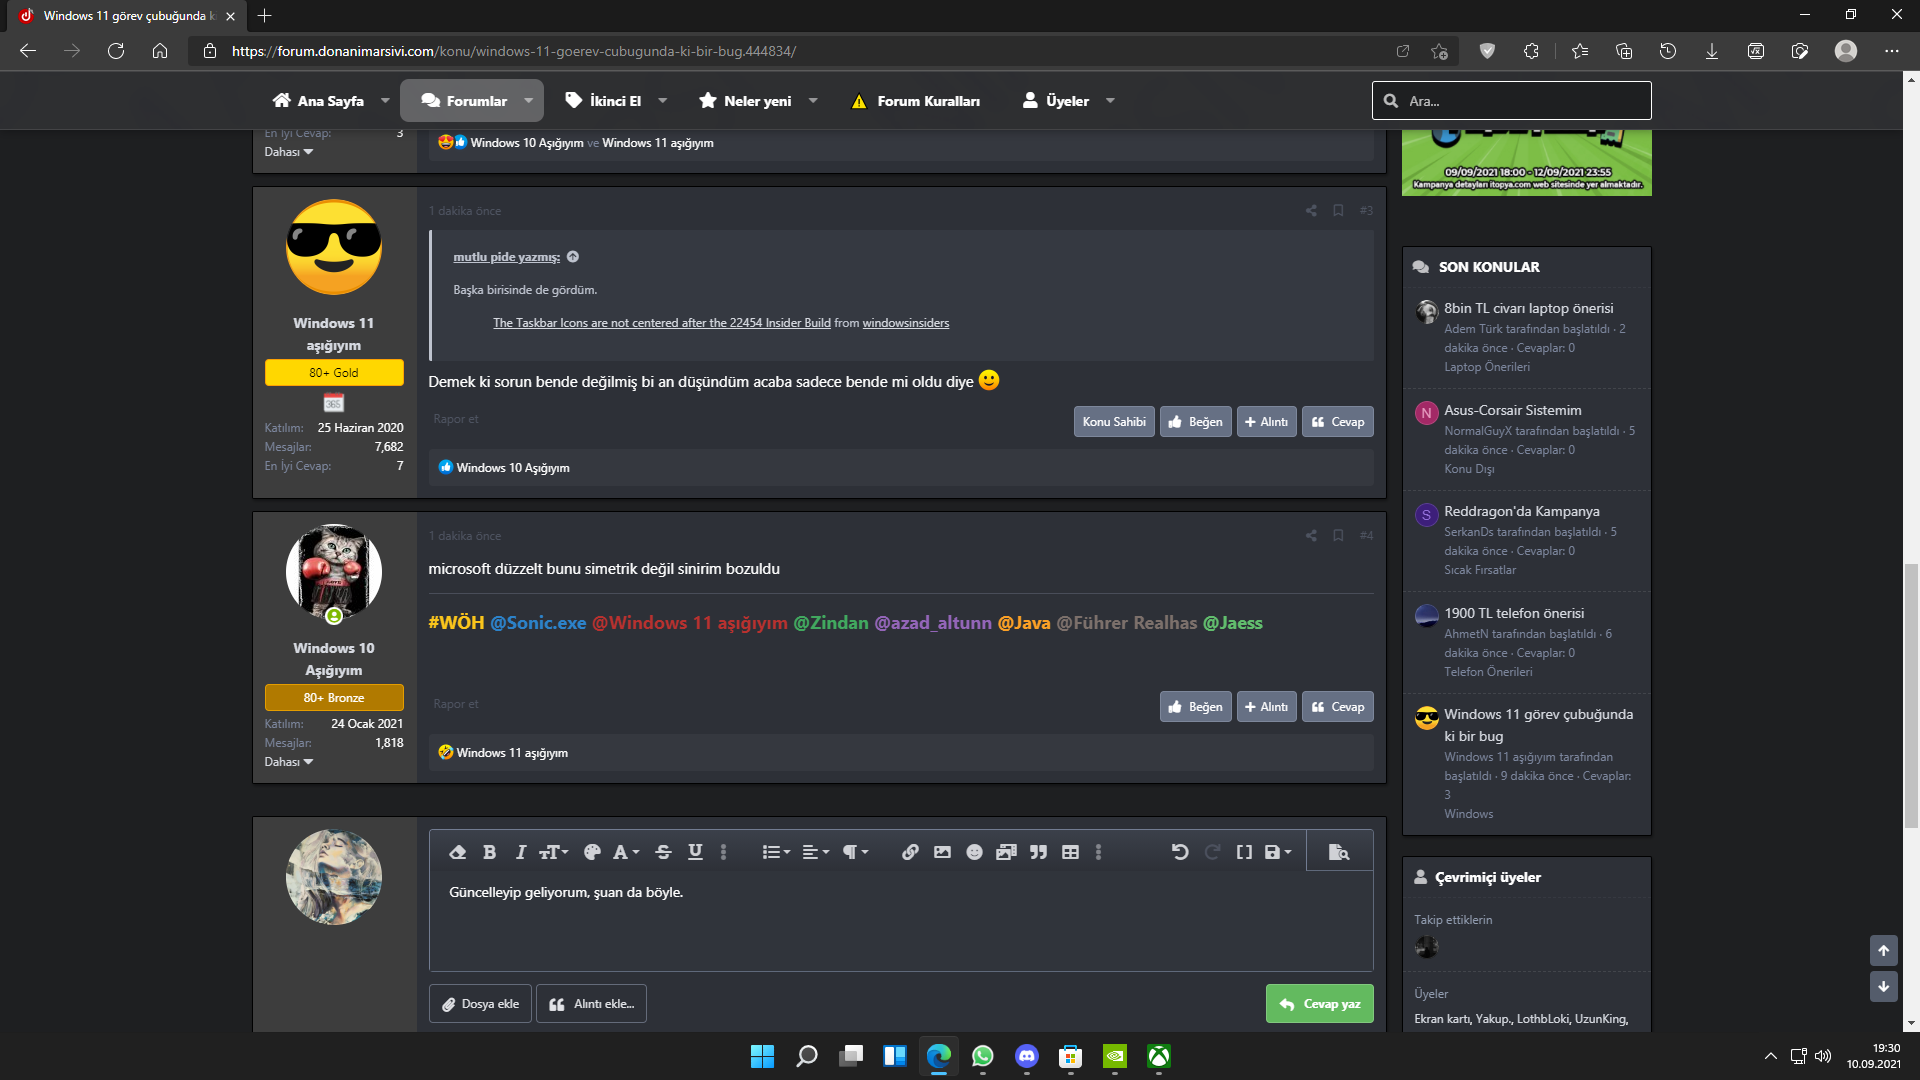Image resolution: width=1920 pixels, height=1080 pixels.
Task: Insert an image into the reply
Action: coord(942,852)
